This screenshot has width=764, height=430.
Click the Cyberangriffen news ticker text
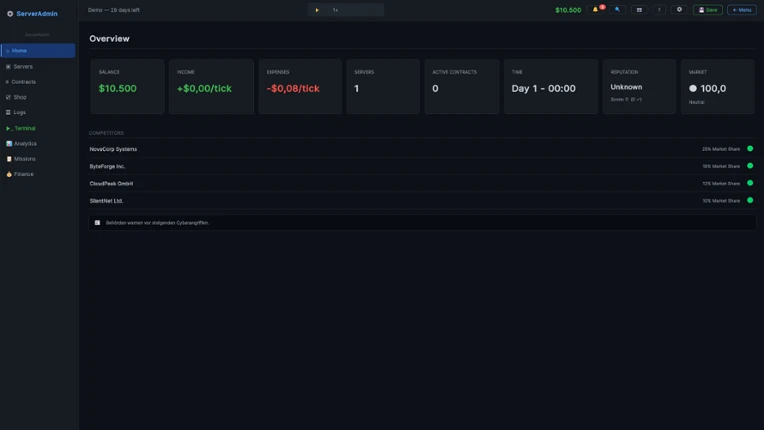pyautogui.click(x=157, y=223)
